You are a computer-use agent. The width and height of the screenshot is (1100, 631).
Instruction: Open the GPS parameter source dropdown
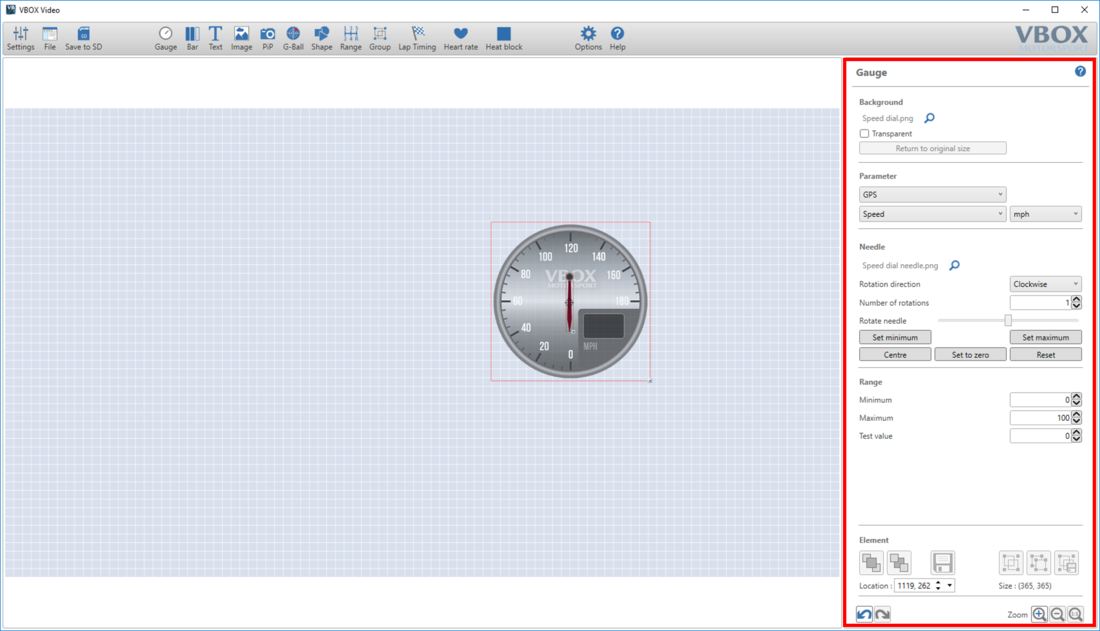[932, 194]
